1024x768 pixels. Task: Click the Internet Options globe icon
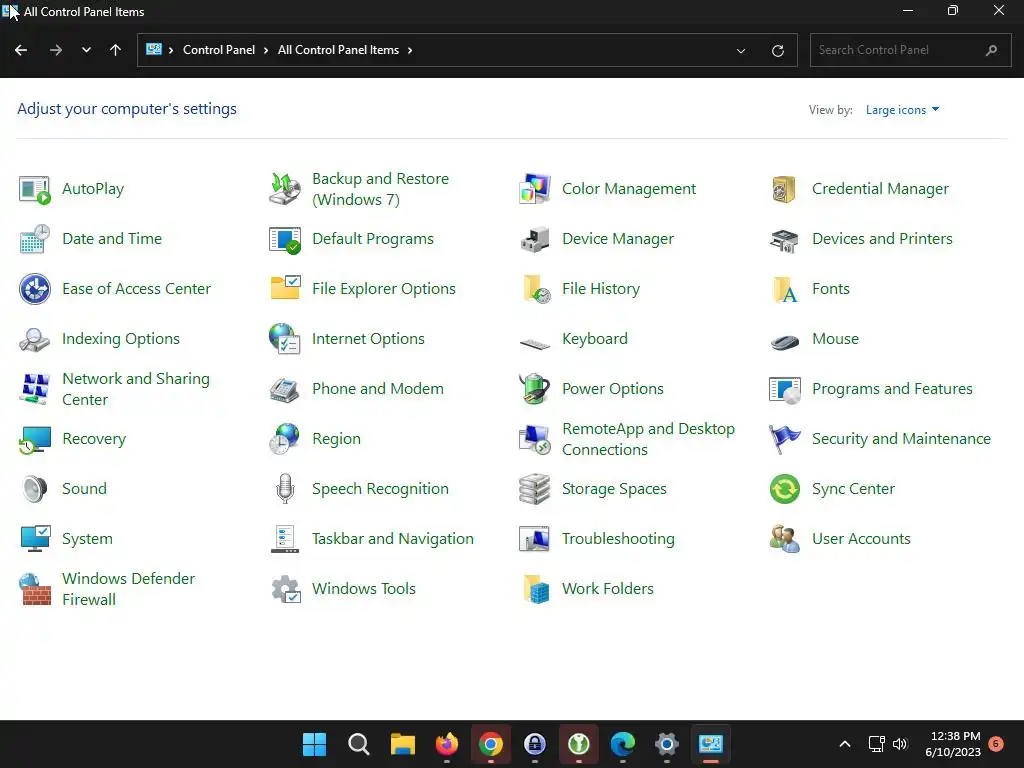[285, 339]
